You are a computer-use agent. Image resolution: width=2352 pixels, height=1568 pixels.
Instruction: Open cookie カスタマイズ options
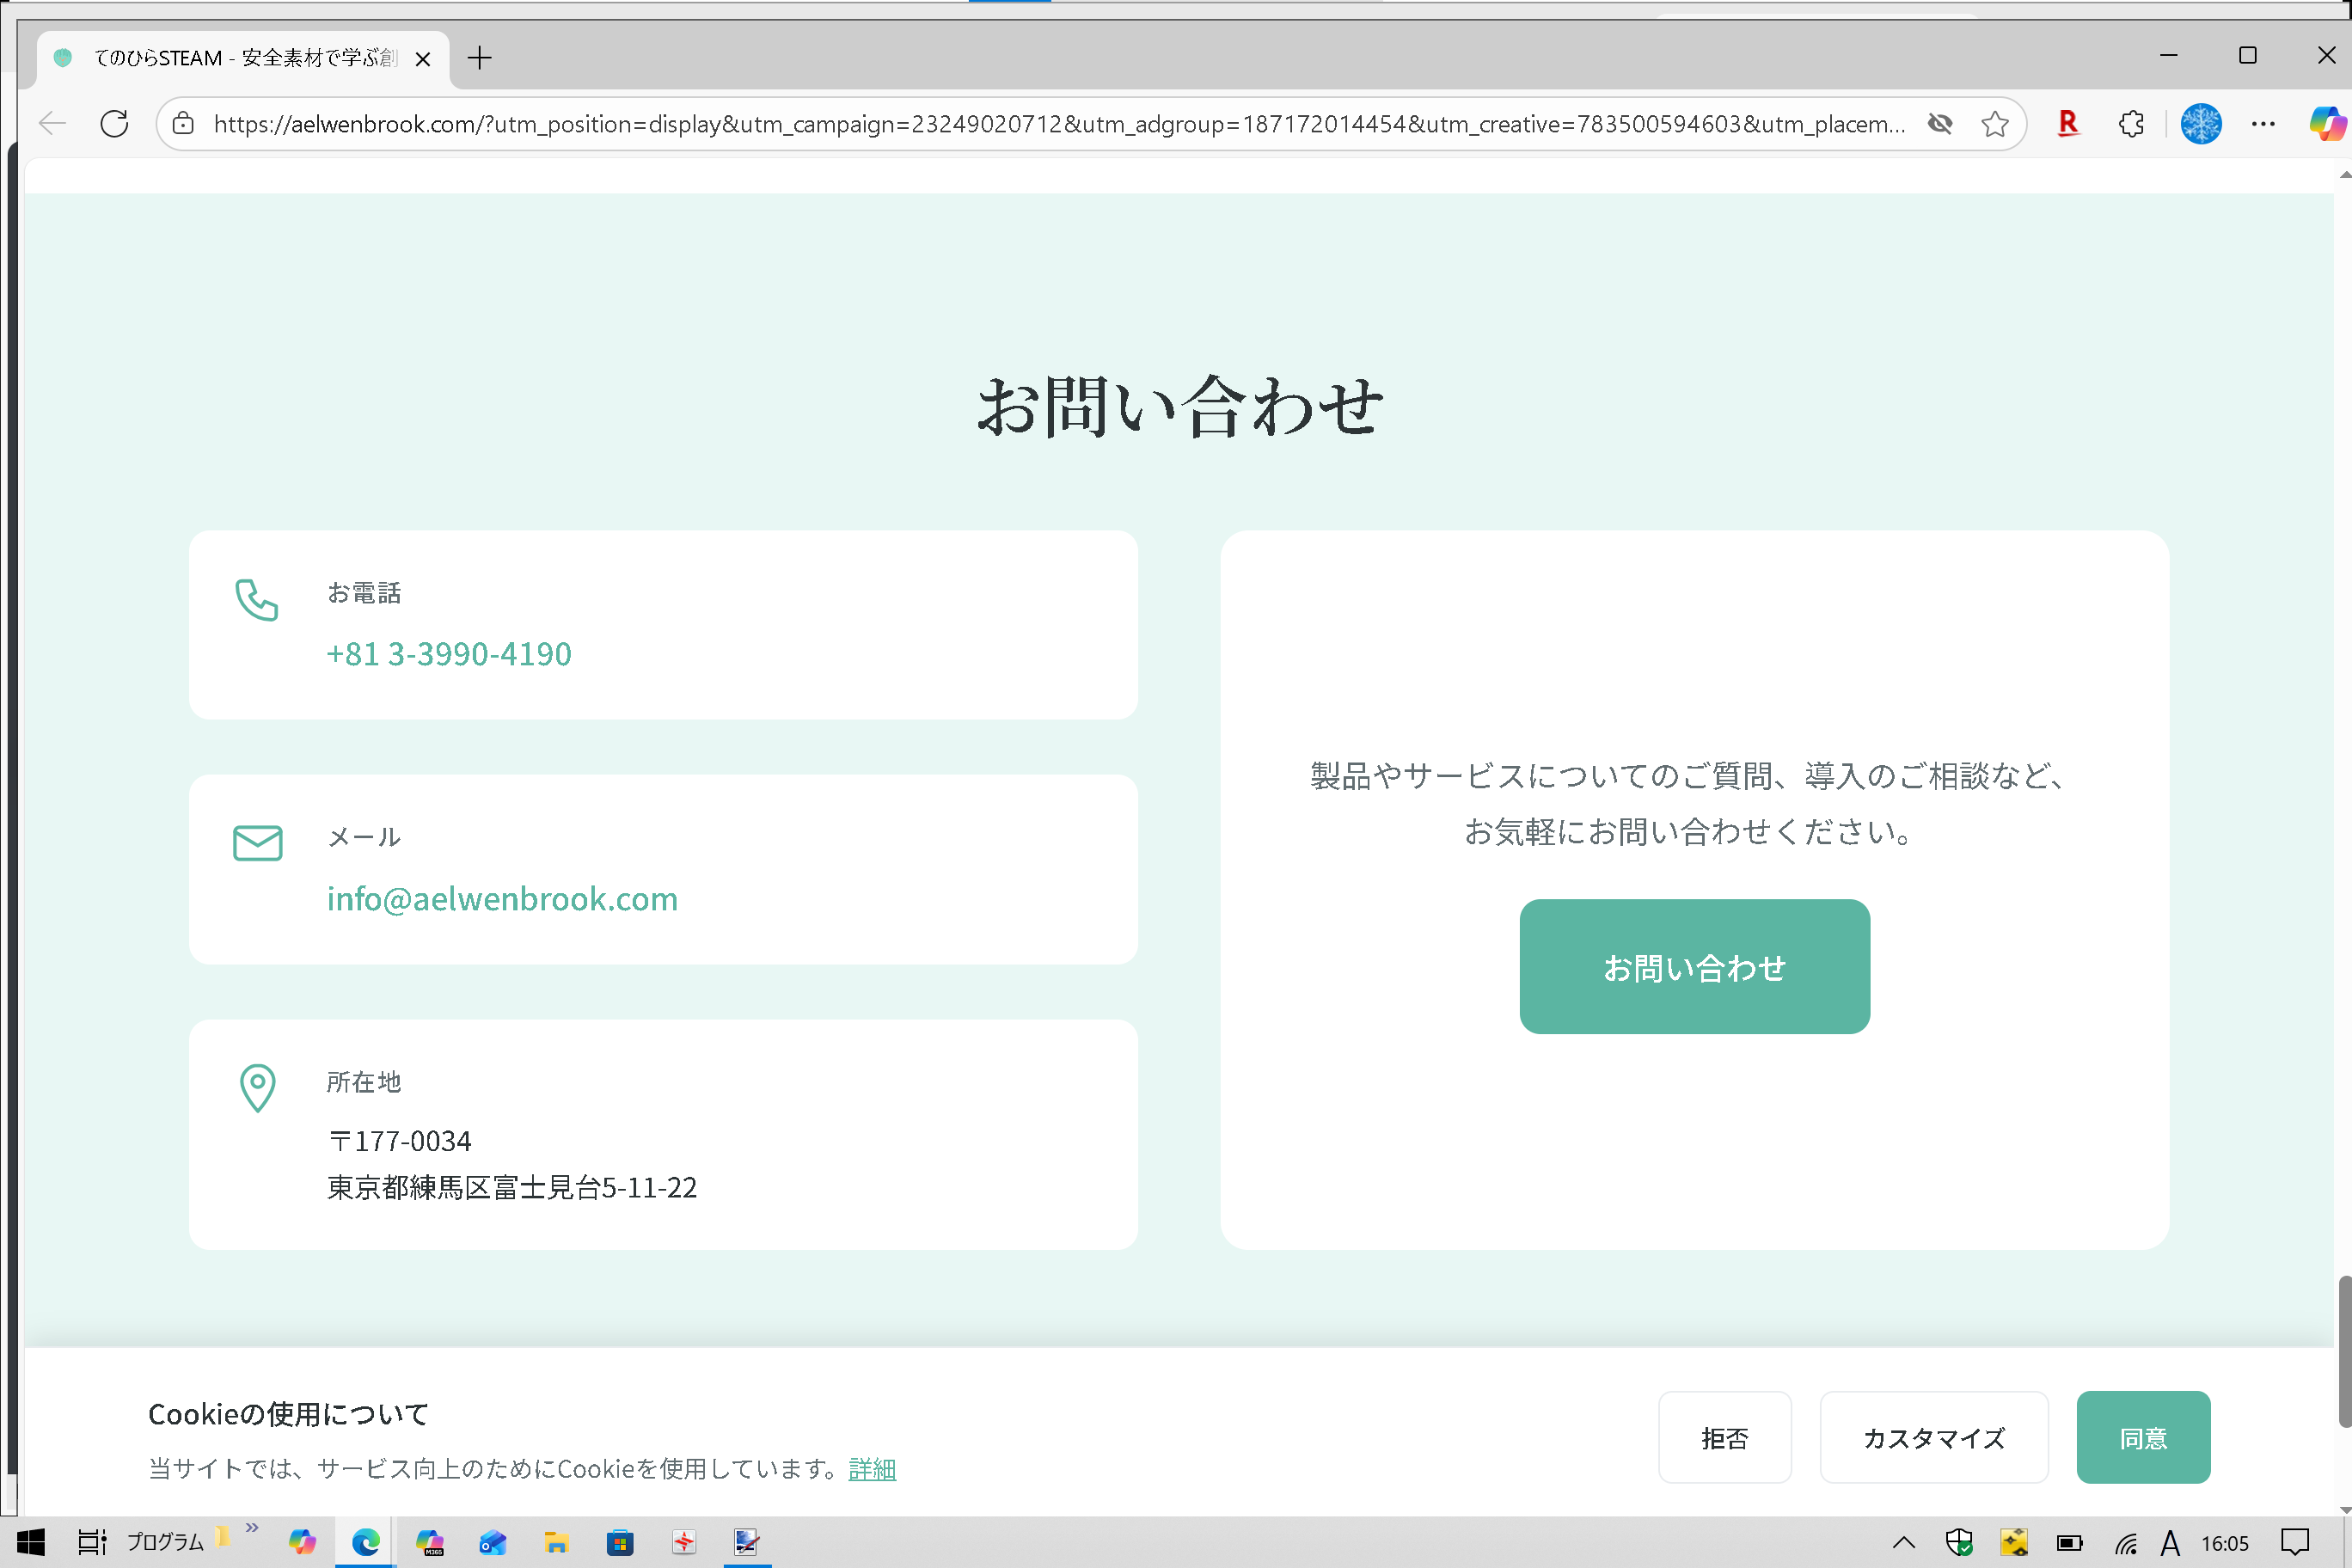click(1933, 1437)
